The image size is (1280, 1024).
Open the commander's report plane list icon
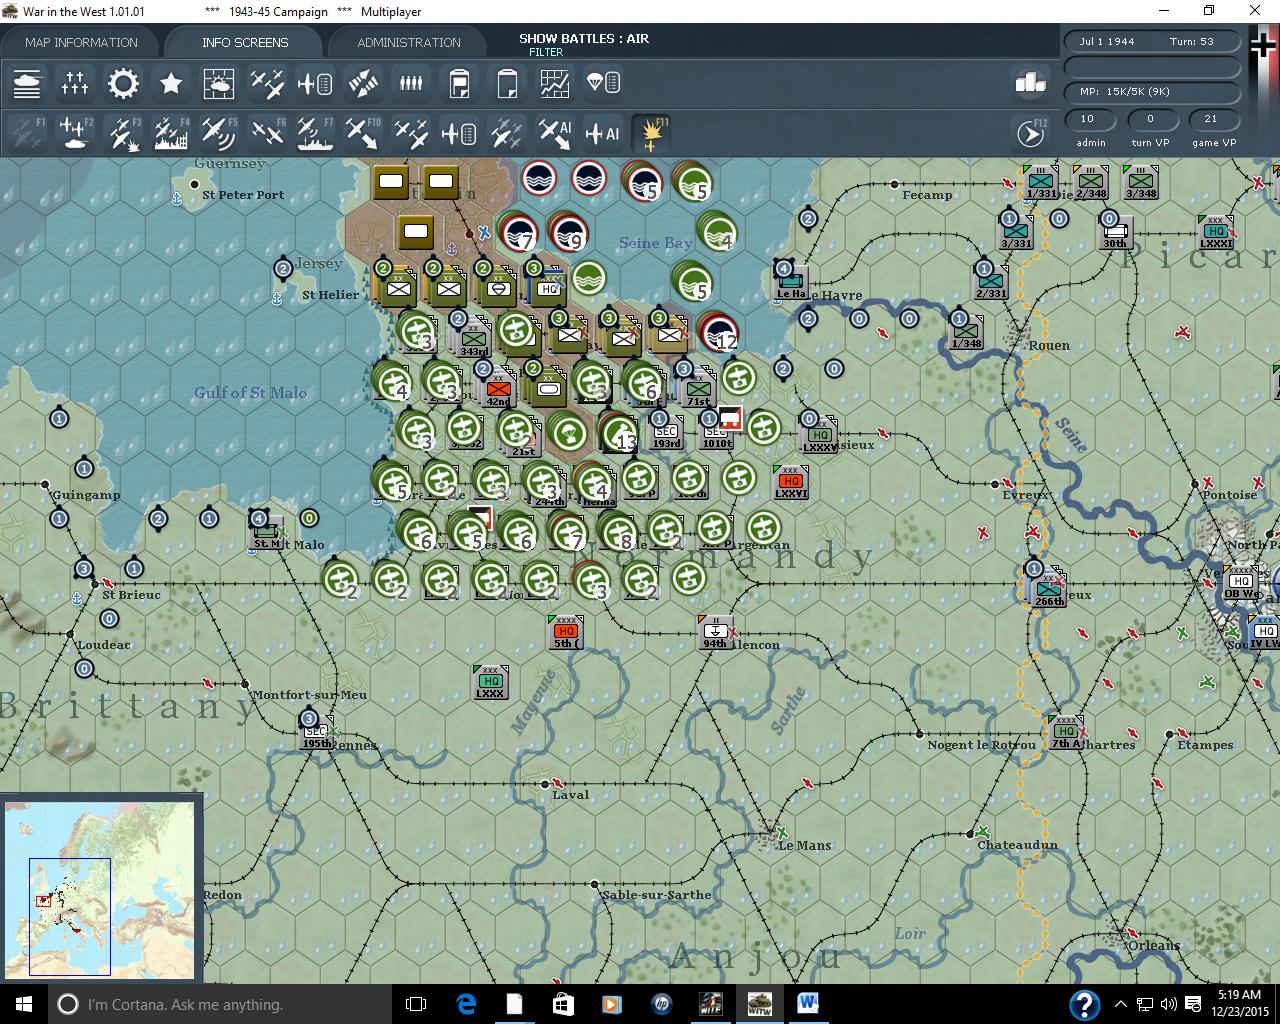[x=315, y=83]
